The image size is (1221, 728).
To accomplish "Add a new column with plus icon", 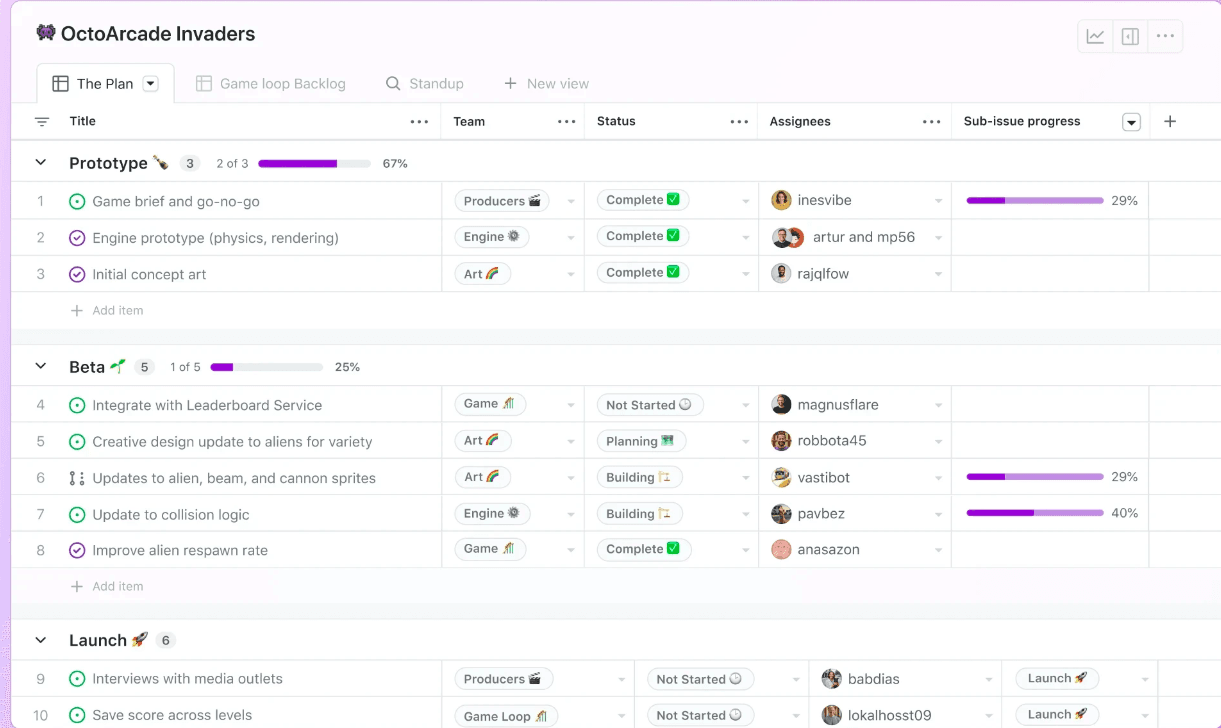I will (x=1170, y=121).
